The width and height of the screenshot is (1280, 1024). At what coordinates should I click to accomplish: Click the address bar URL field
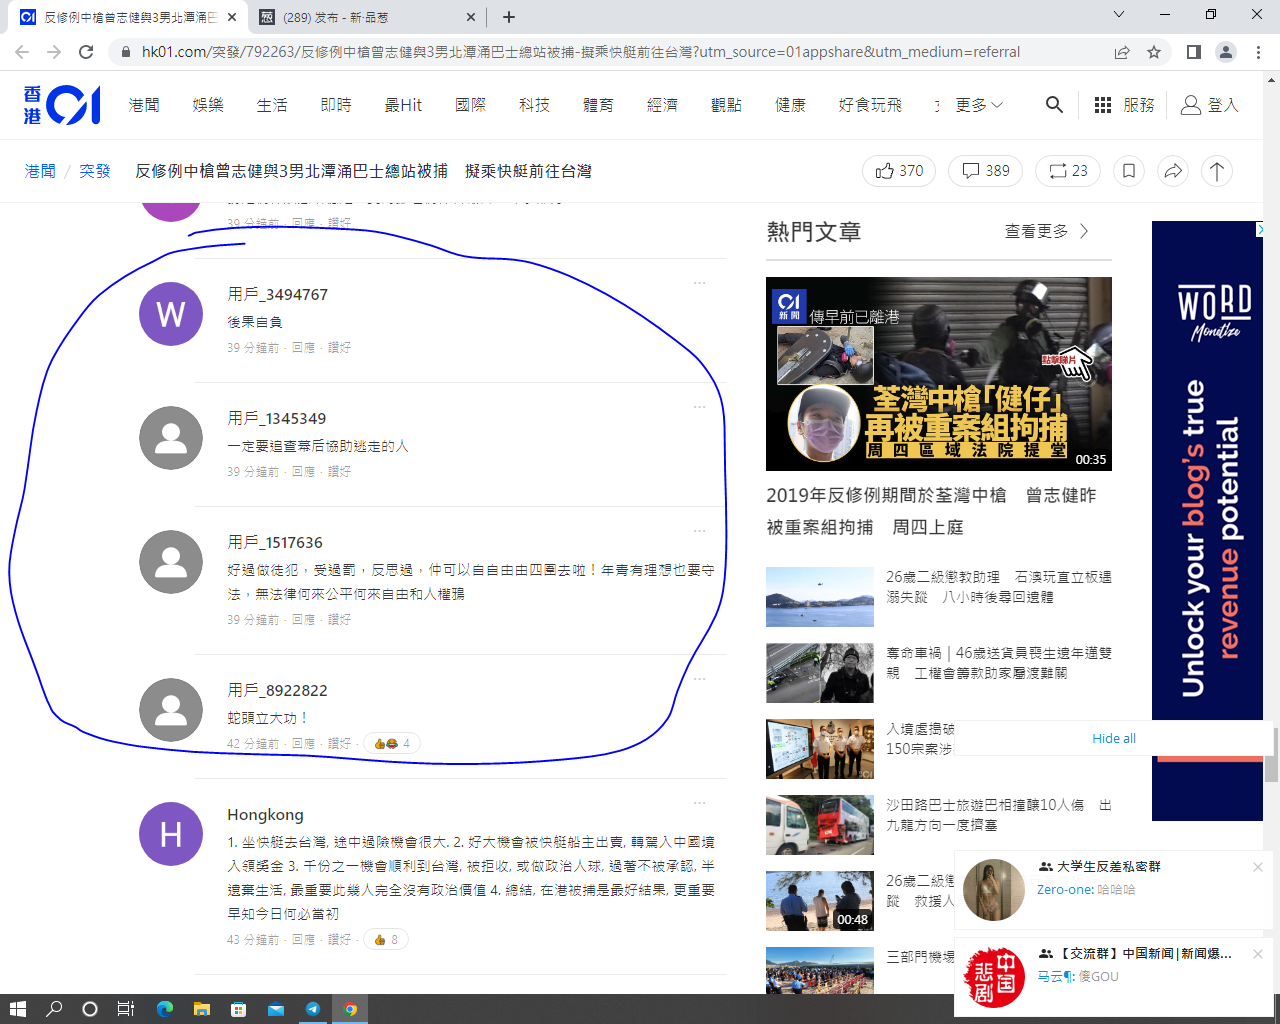pos(580,52)
